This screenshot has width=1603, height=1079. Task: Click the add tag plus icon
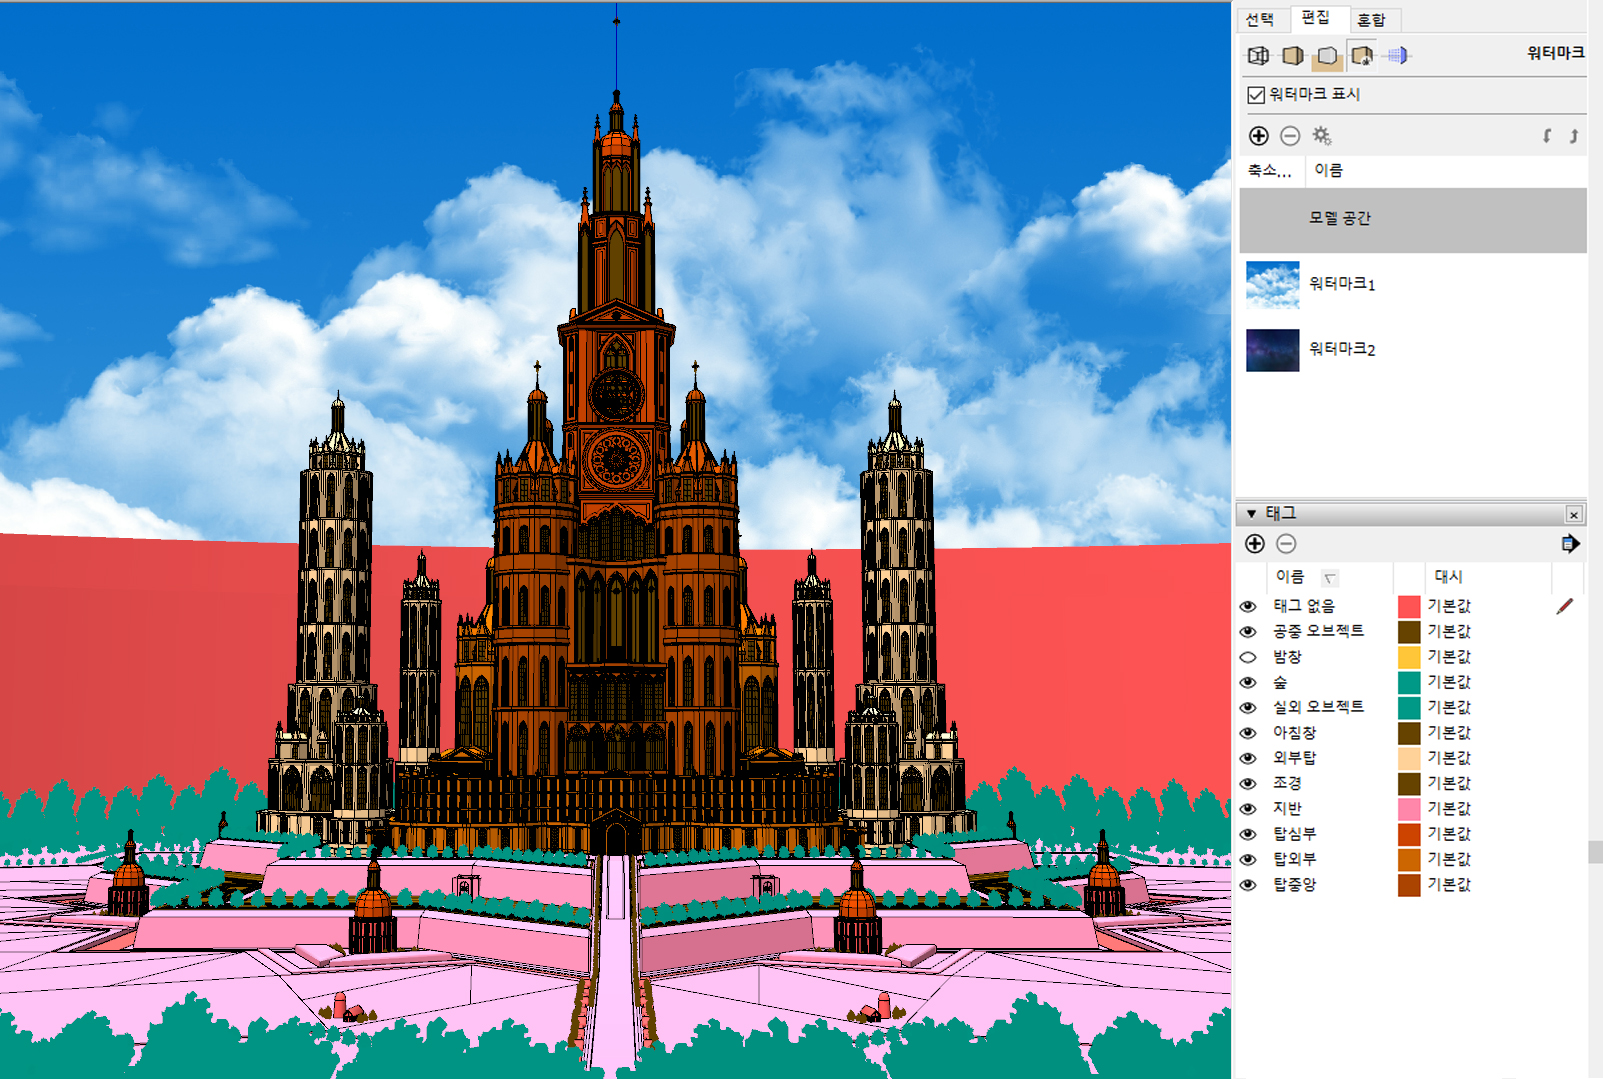click(x=1255, y=544)
